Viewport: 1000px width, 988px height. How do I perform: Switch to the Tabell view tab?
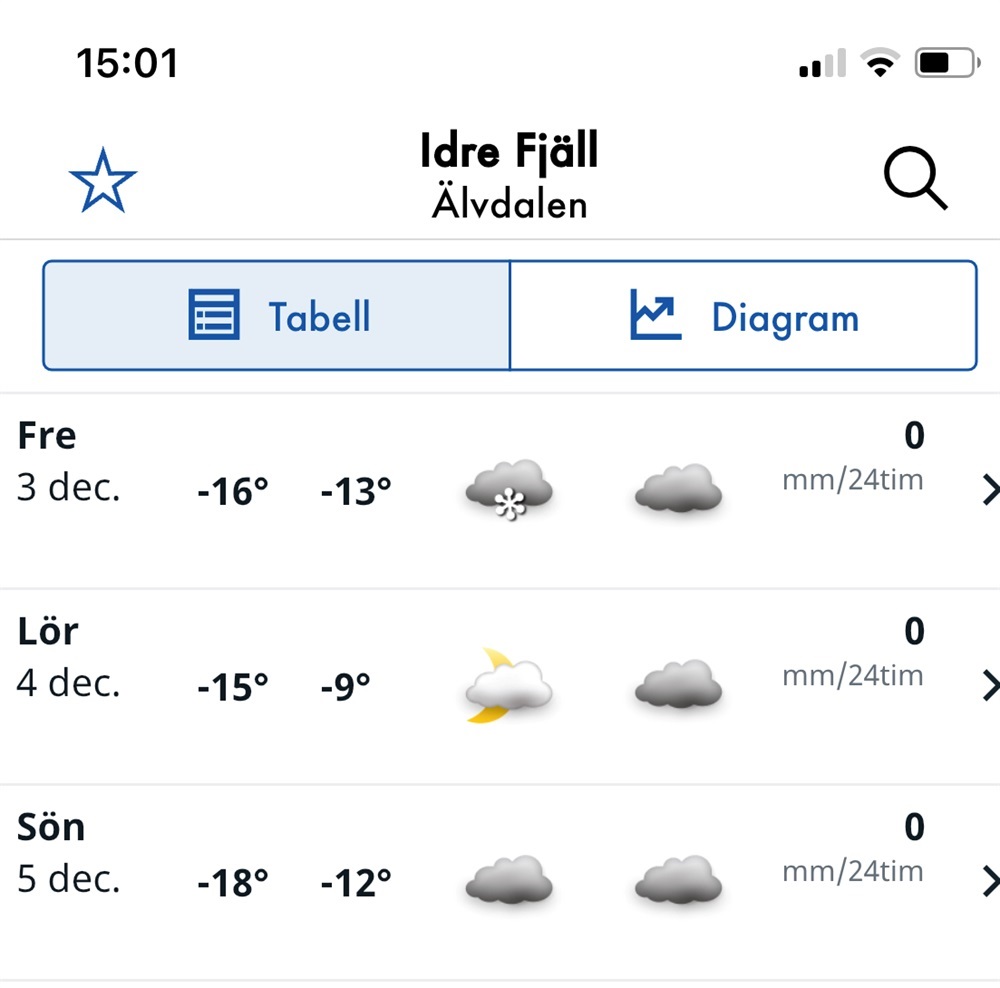tap(277, 315)
